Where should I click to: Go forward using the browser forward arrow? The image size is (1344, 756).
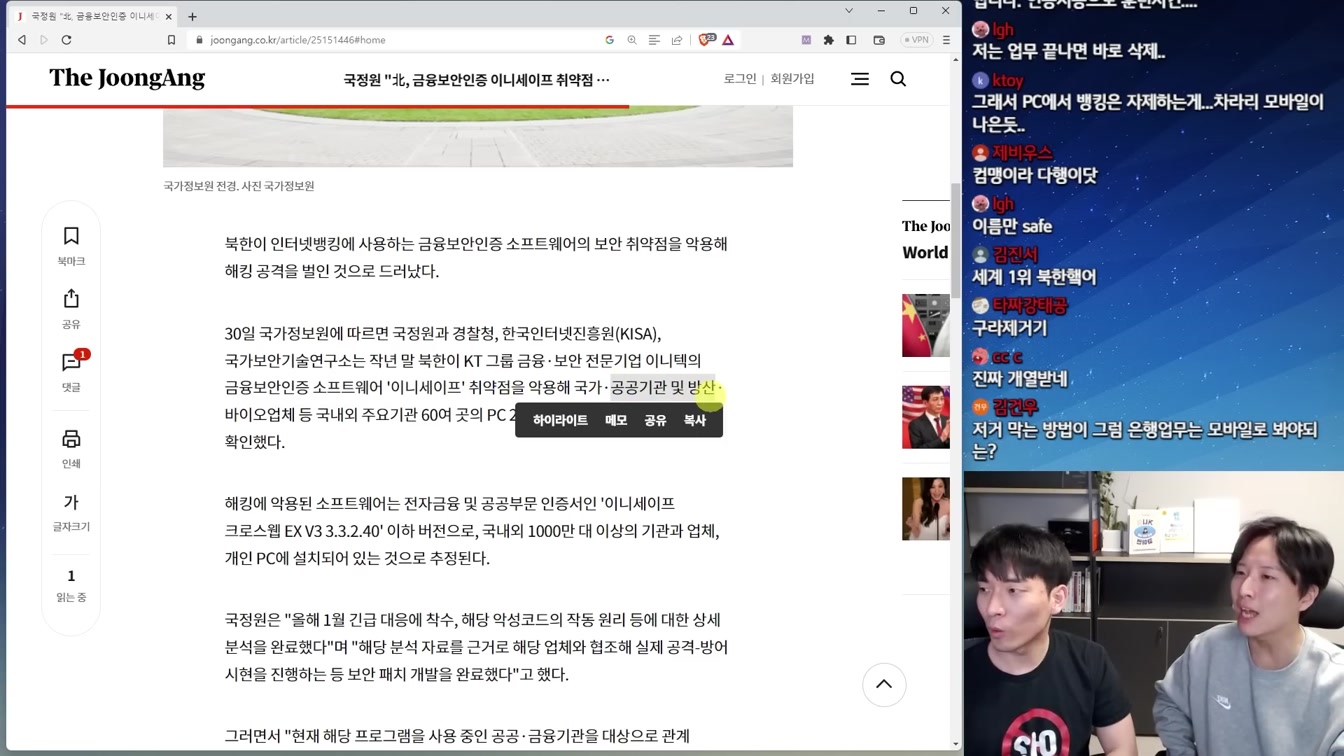point(44,40)
